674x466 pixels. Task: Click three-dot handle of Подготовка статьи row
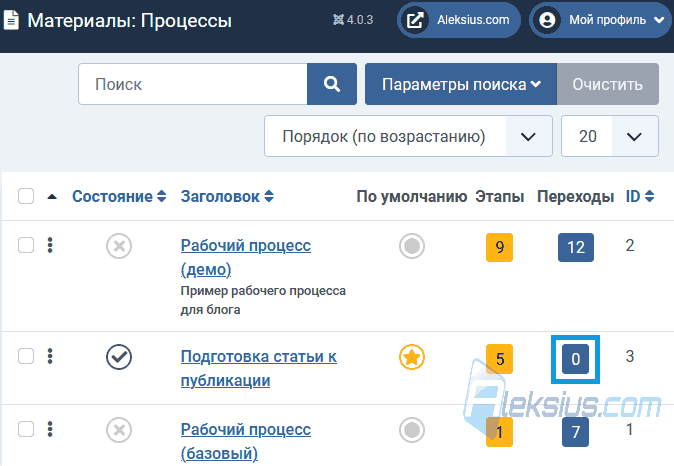pyautogui.click(x=50, y=356)
